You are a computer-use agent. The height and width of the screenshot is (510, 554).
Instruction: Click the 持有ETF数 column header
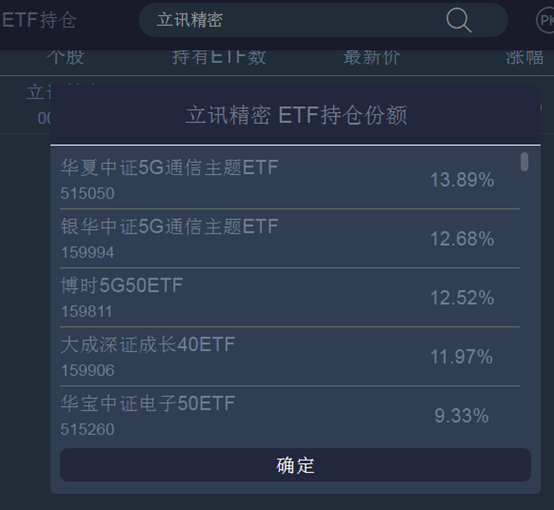[x=219, y=57]
